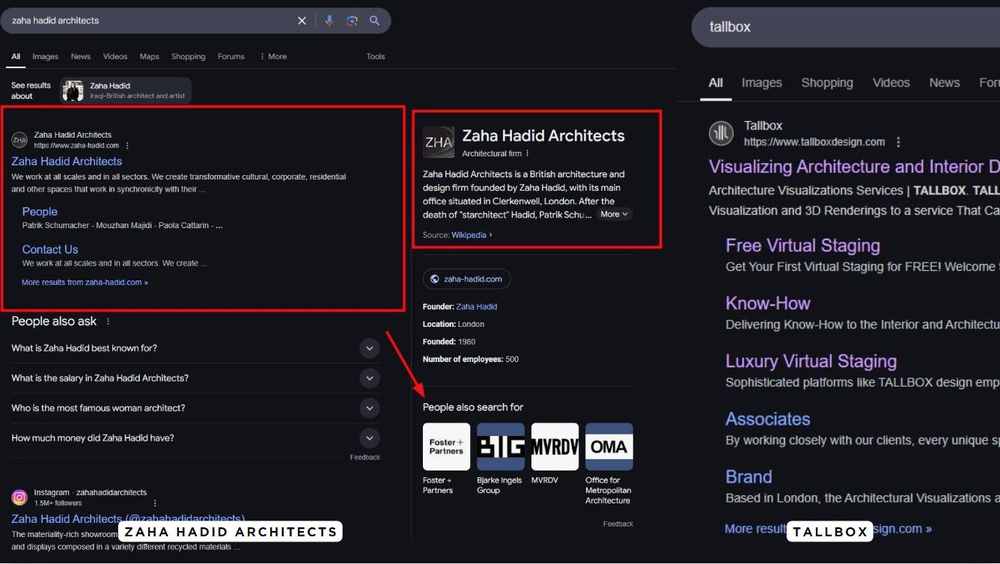This screenshot has height=564, width=1000.
Task: Click ZHA logo in knowledge panel
Action: point(439,142)
